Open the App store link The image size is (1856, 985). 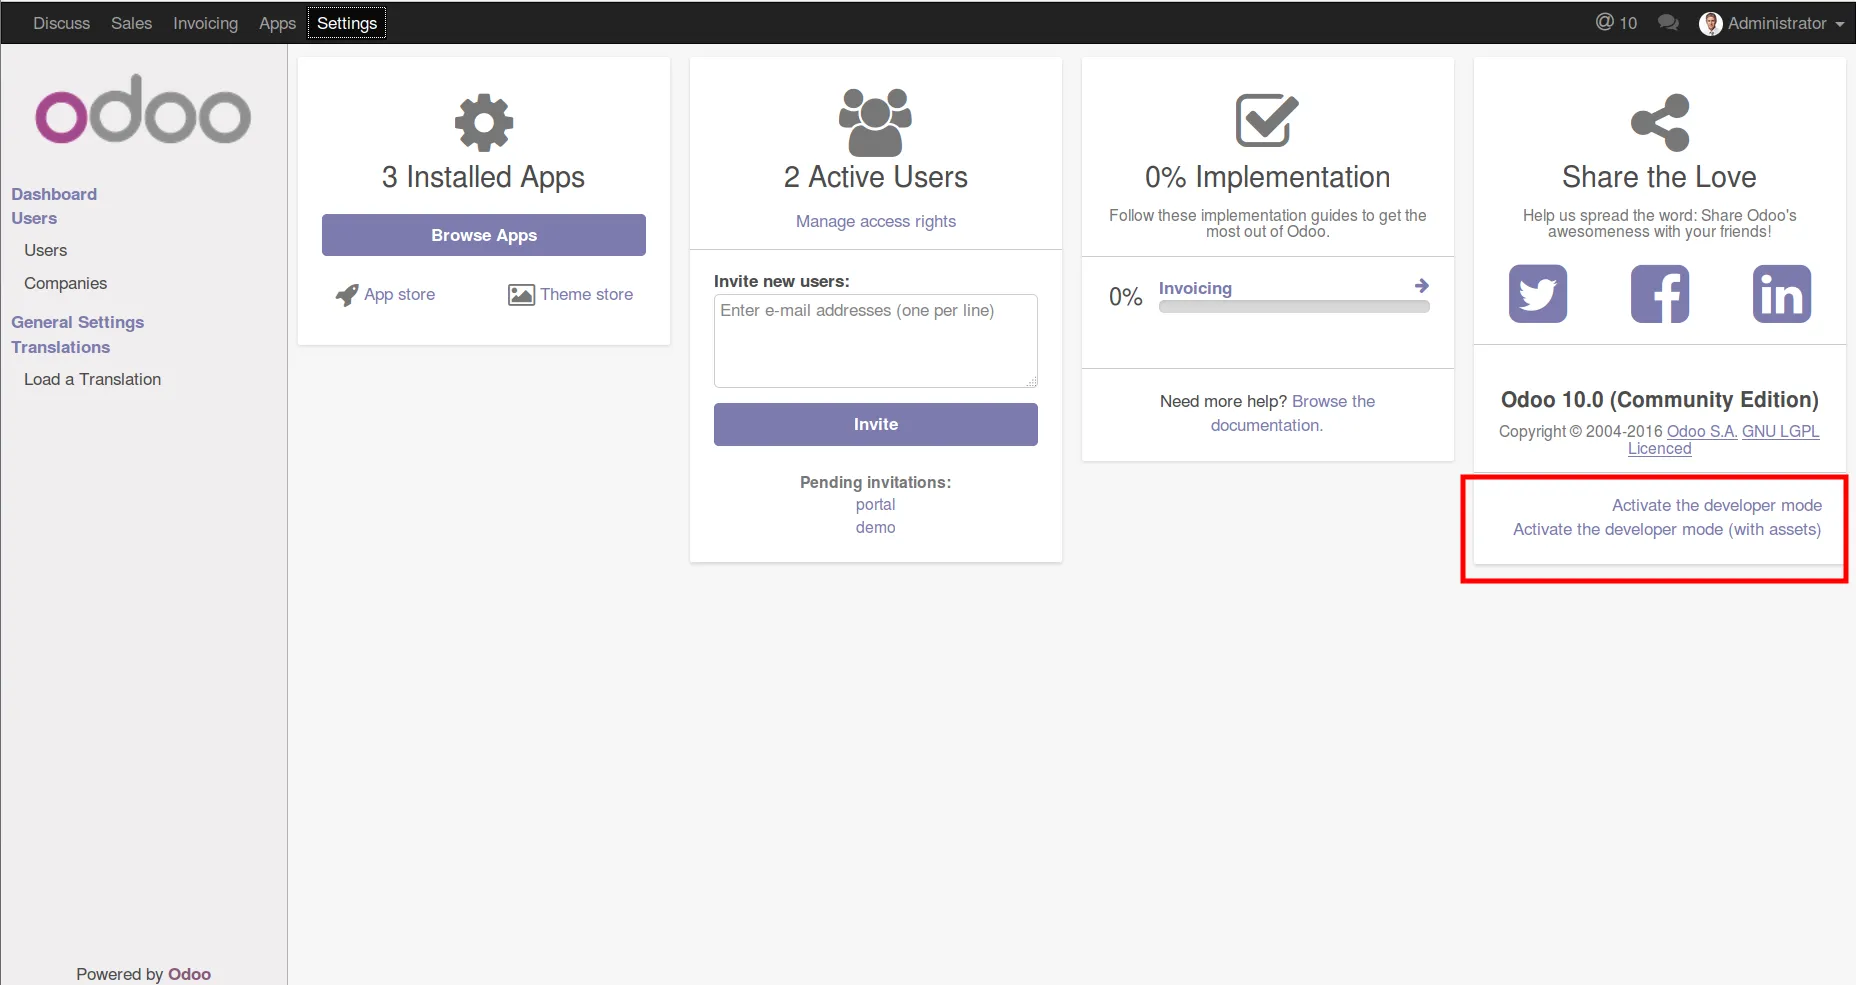pyautogui.click(x=400, y=294)
